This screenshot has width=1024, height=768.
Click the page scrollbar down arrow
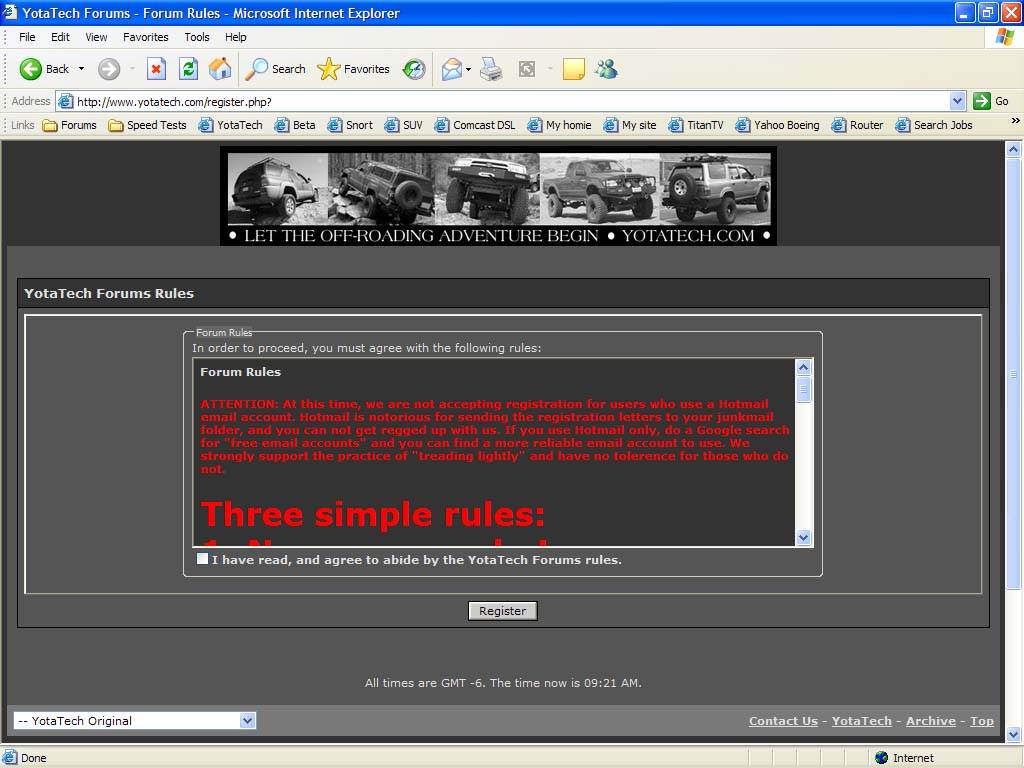1014,735
